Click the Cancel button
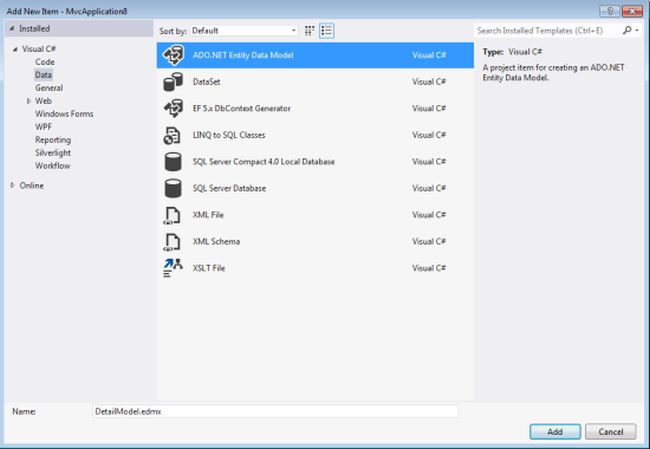 coord(611,432)
